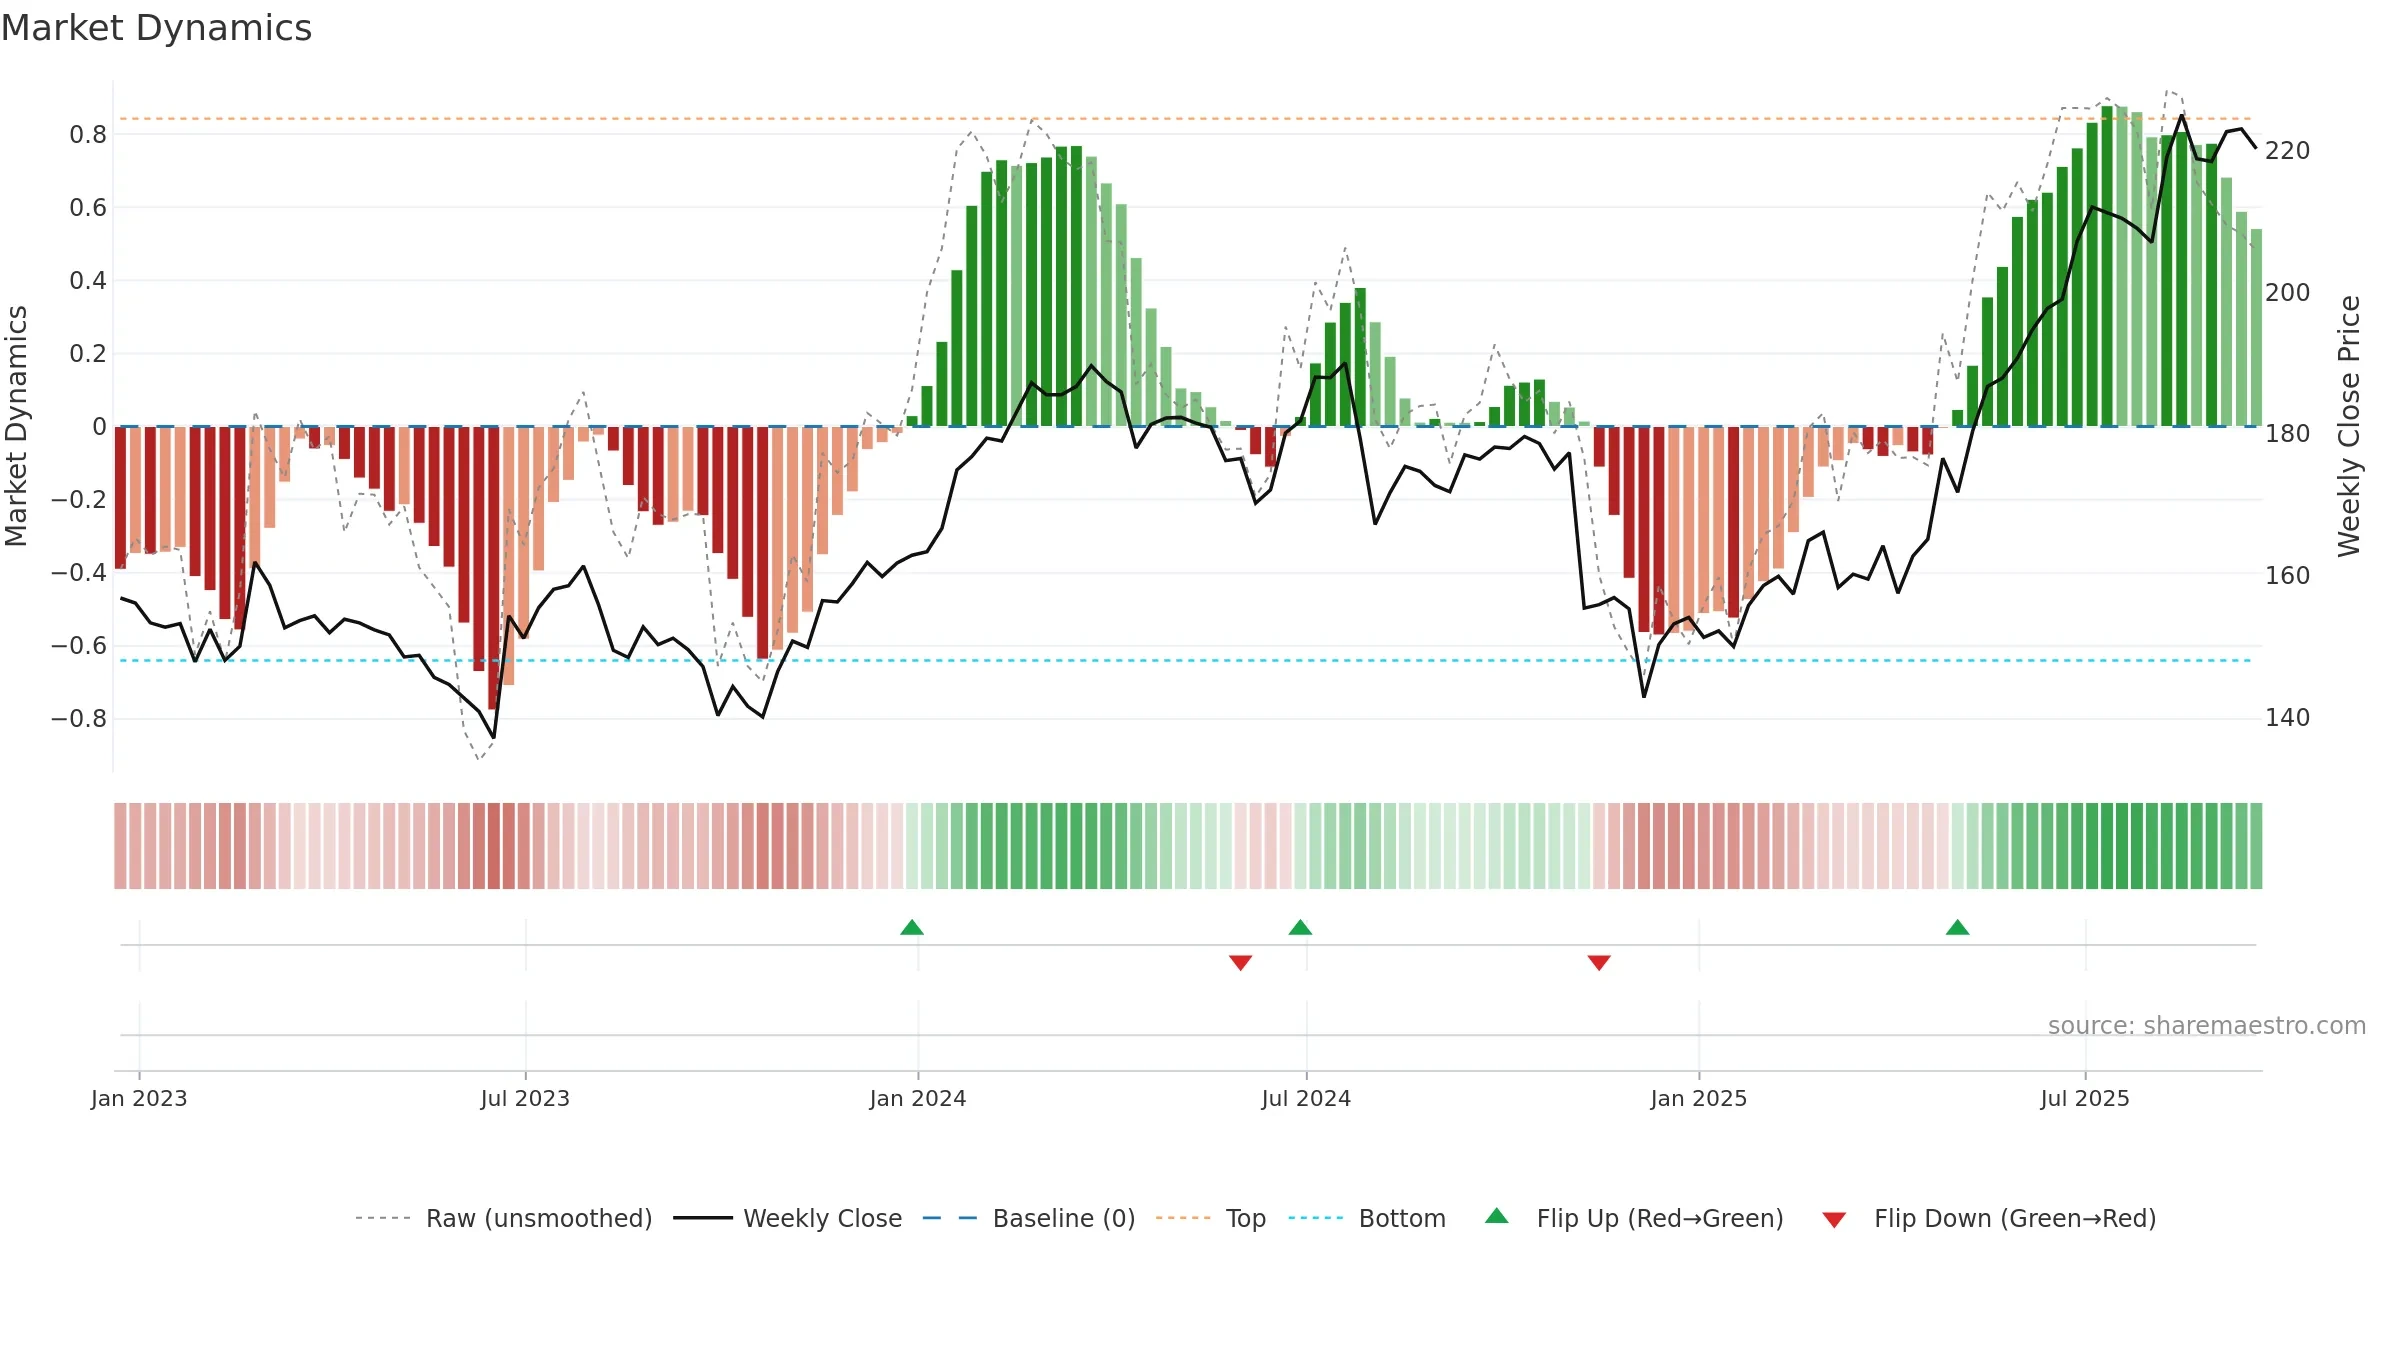Toggle the Flip Up (Red→Green) legend entry
Viewport: 2400px width, 1350px height.
[x=1634, y=1218]
